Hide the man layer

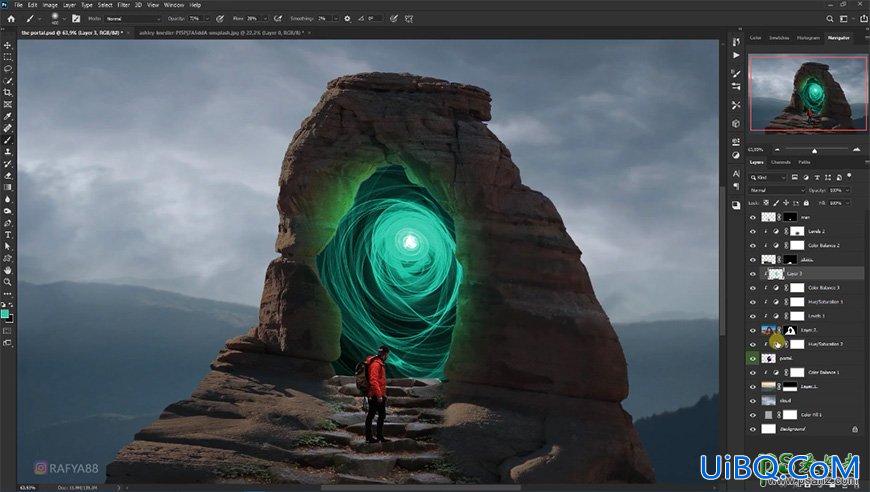click(753, 217)
